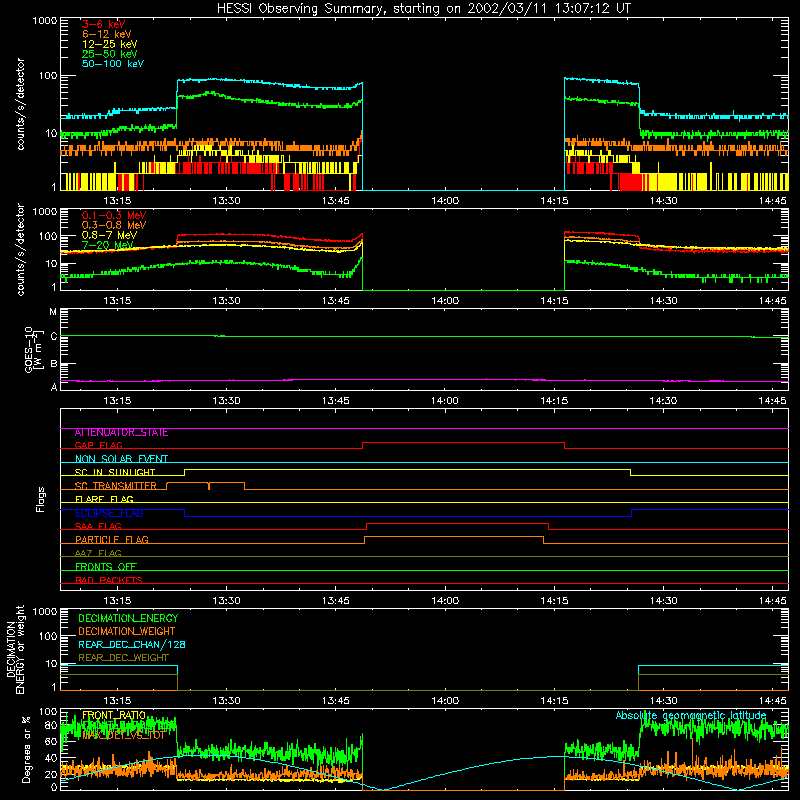800x800 pixels.
Task: Click the 14:00 tick under the keV panel
Action: (445, 201)
